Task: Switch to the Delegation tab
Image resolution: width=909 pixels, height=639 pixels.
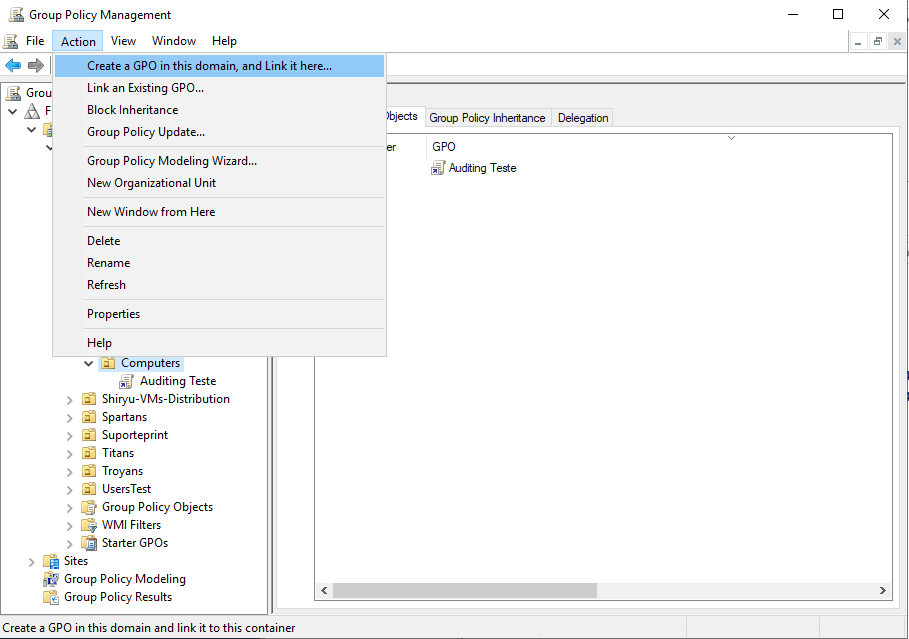Action: (x=582, y=118)
